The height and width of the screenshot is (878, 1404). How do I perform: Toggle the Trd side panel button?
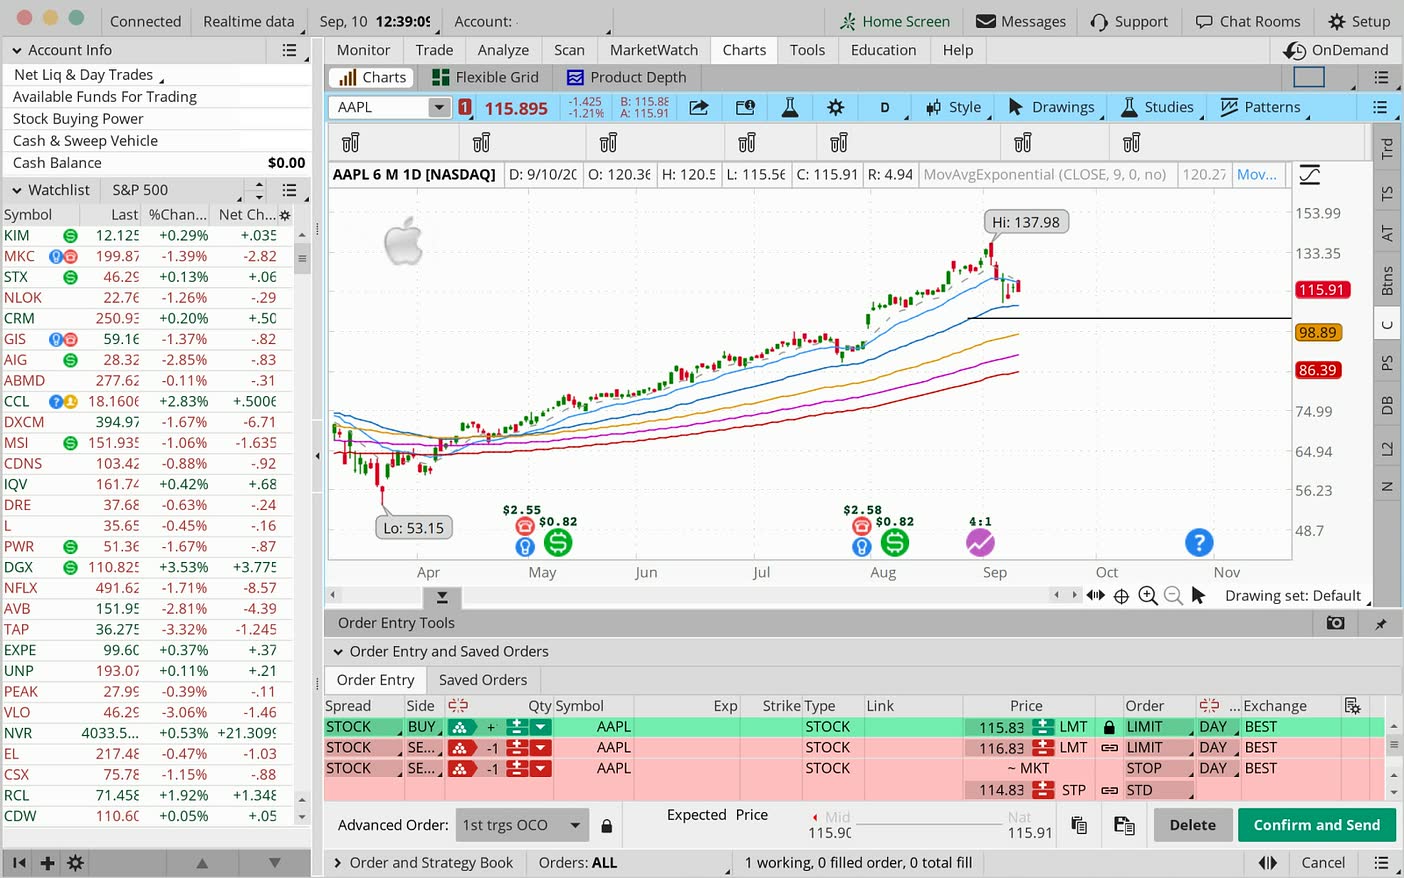(1387, 149)
